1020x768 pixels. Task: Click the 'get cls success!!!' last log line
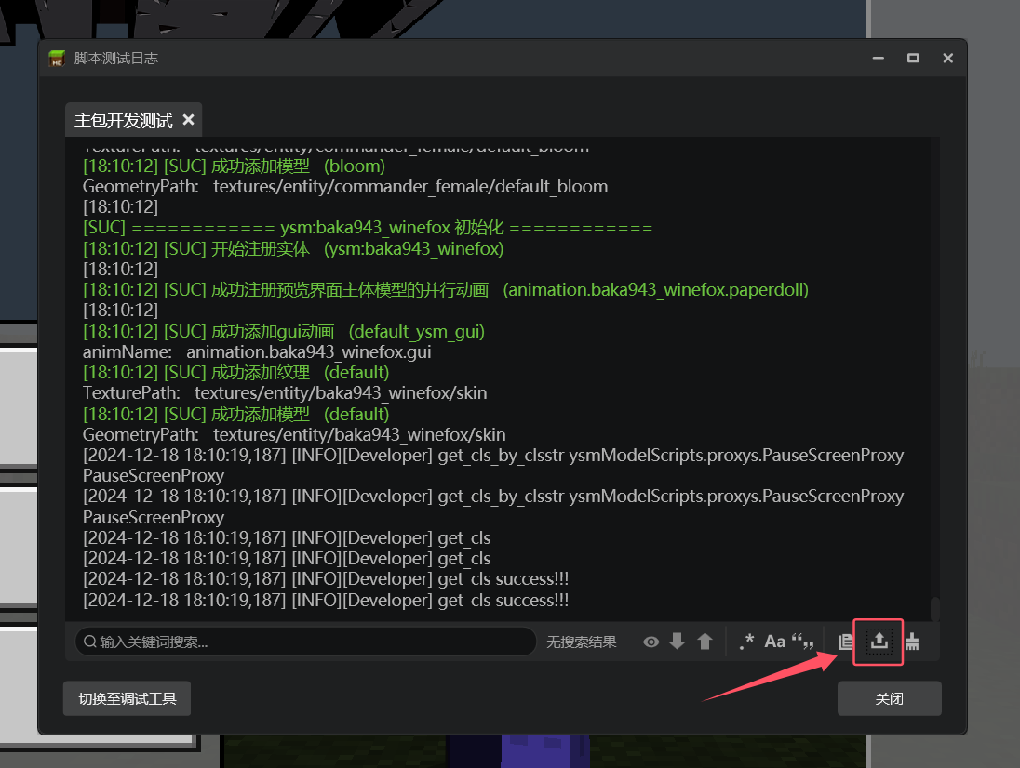tap(326, 600)
